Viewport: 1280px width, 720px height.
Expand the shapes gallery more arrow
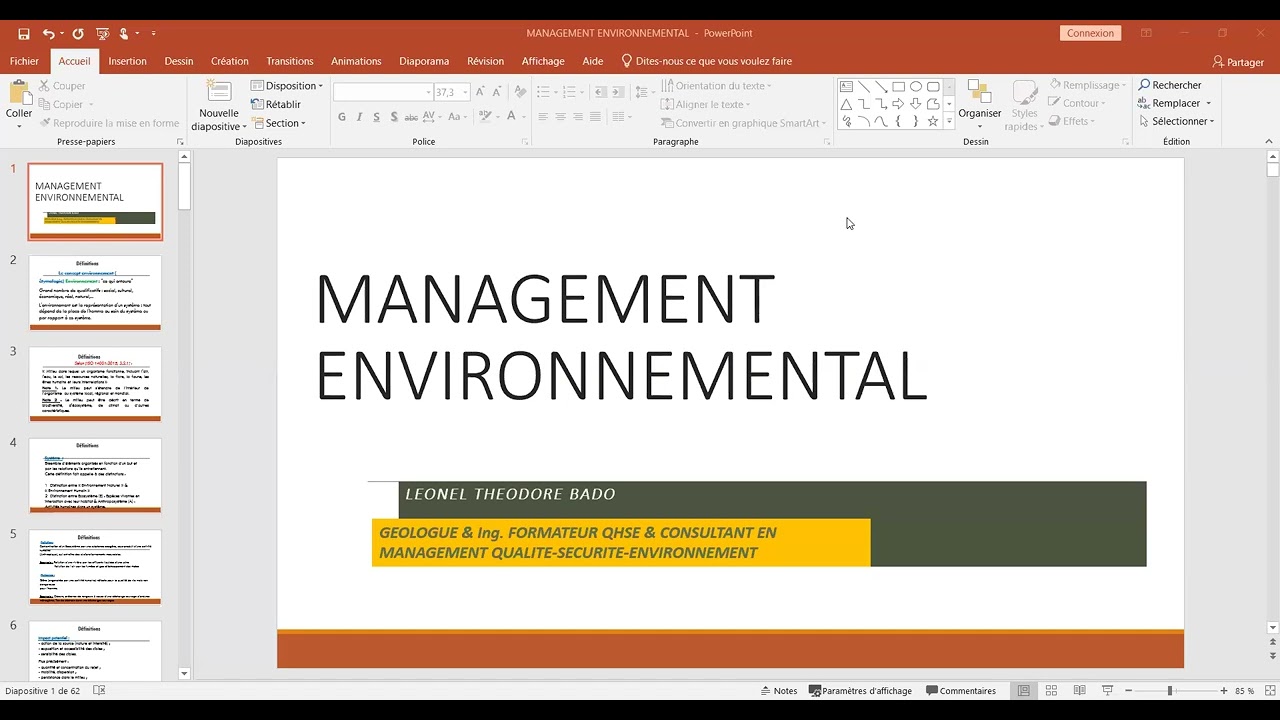[949, 121]
